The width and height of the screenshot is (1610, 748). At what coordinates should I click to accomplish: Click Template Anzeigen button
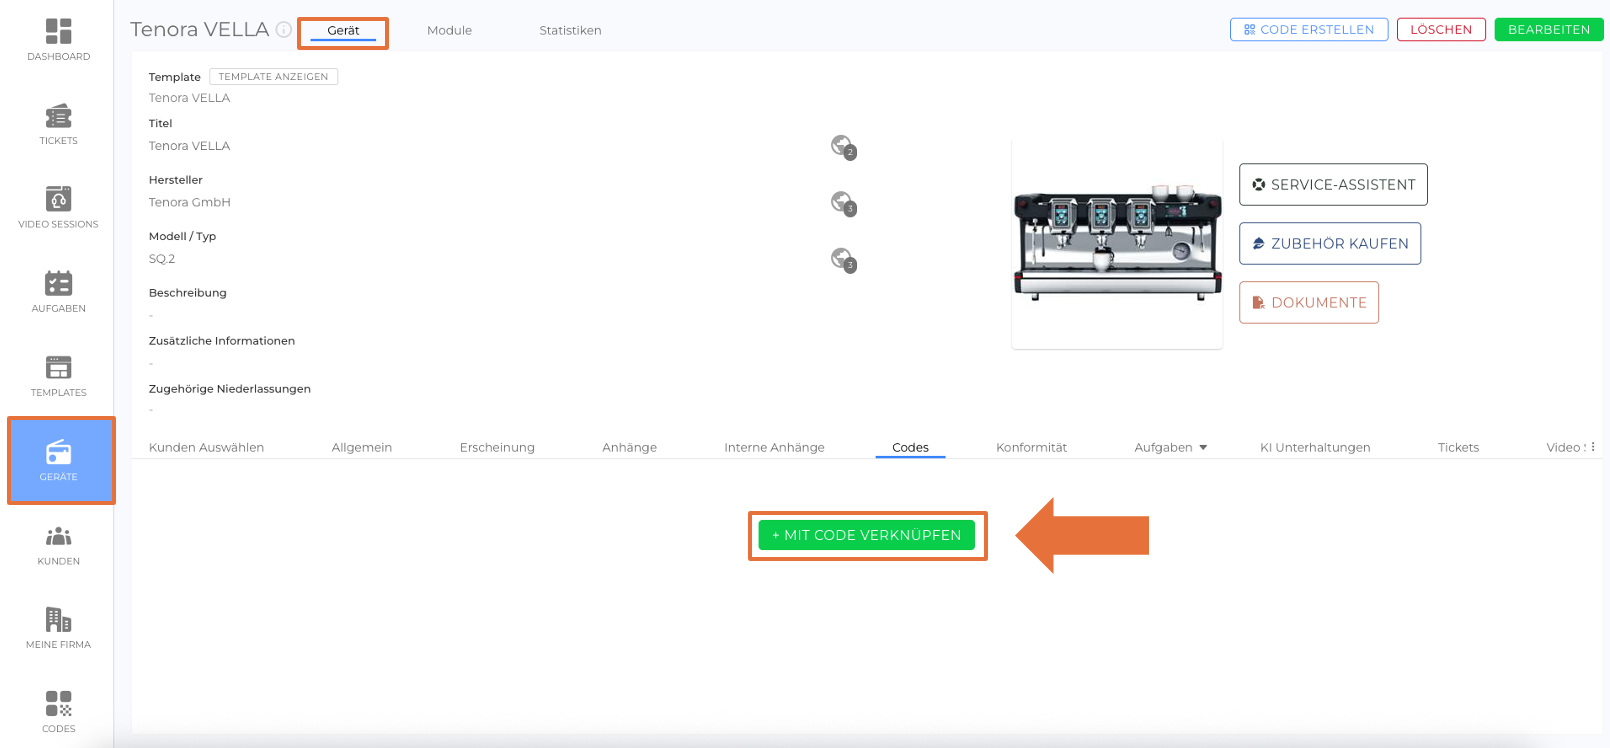point(273,77)
